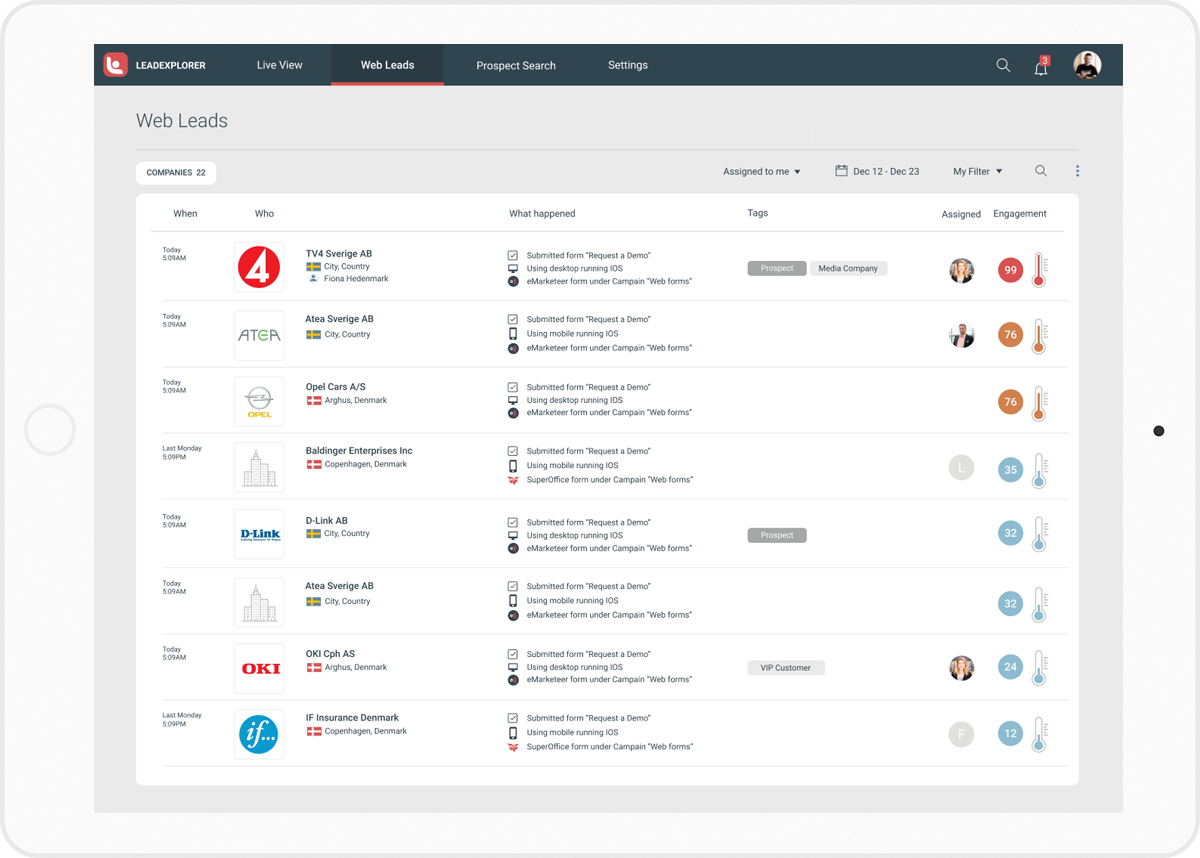Click the search icon in the filter toolbar
This screenshot has width=1200, height=858.
point(1041,171)
